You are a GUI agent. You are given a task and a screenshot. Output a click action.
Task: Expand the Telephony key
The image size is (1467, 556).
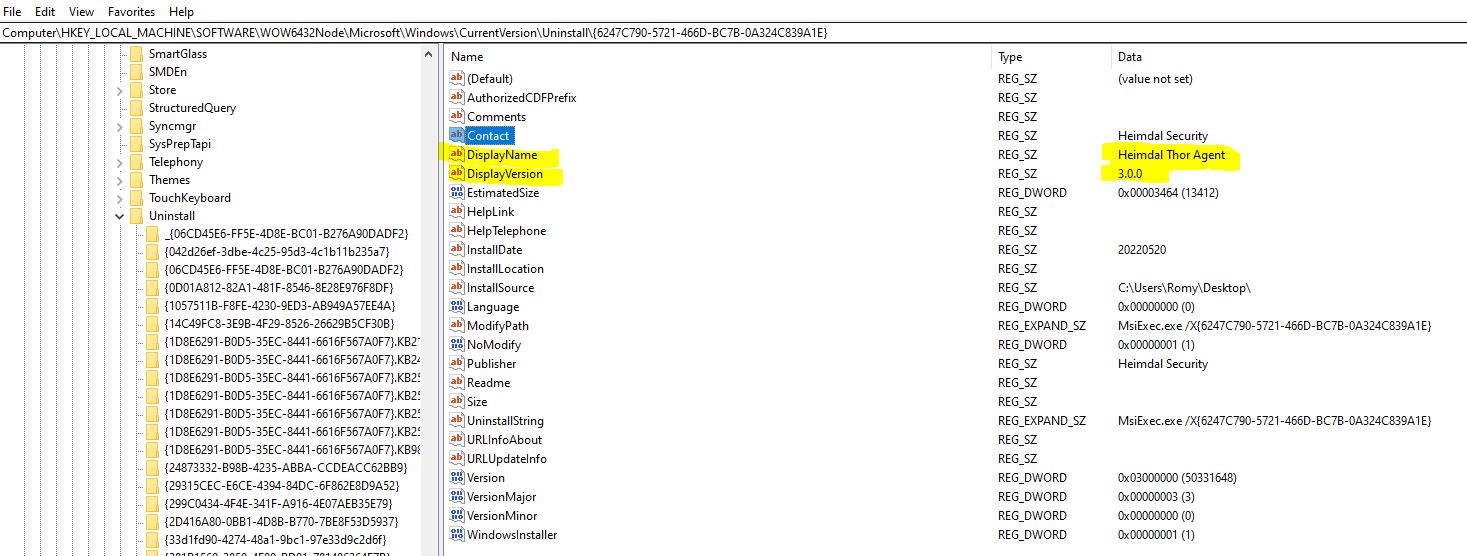point(120,162)
